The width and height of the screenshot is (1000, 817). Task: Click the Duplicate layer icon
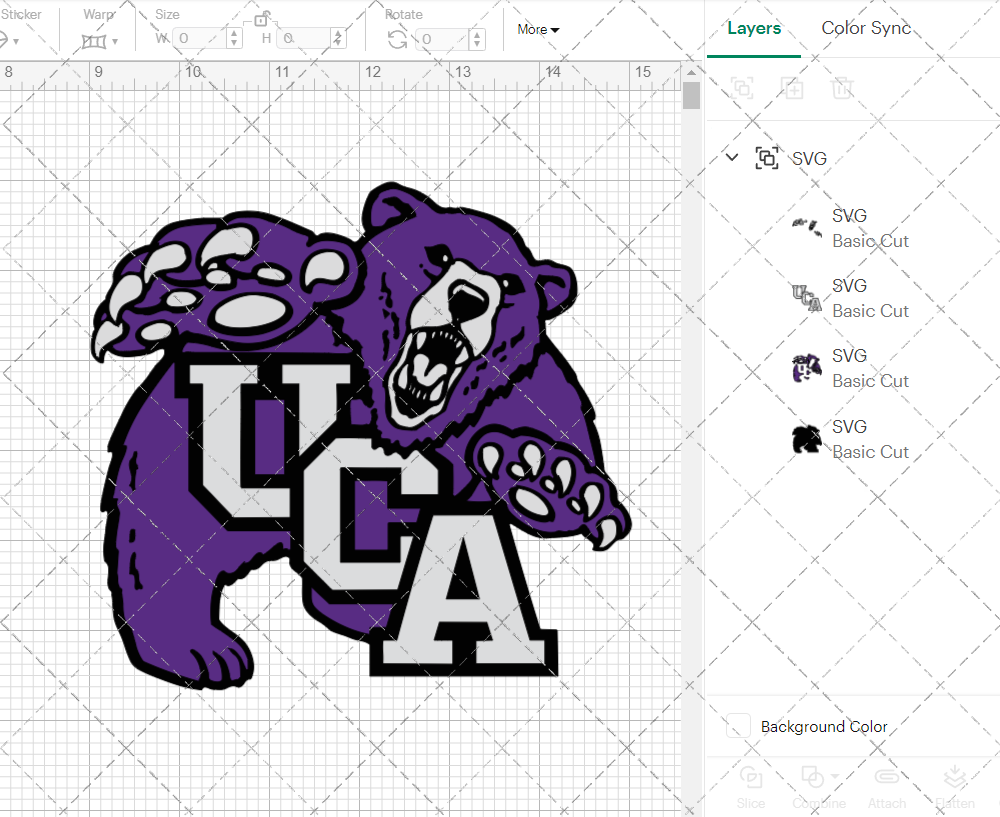click(792, 88)
